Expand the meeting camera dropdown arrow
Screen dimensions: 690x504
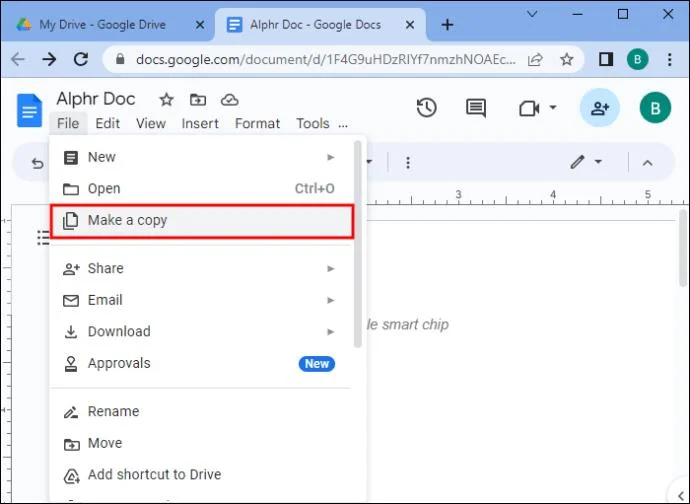point(553,107)
